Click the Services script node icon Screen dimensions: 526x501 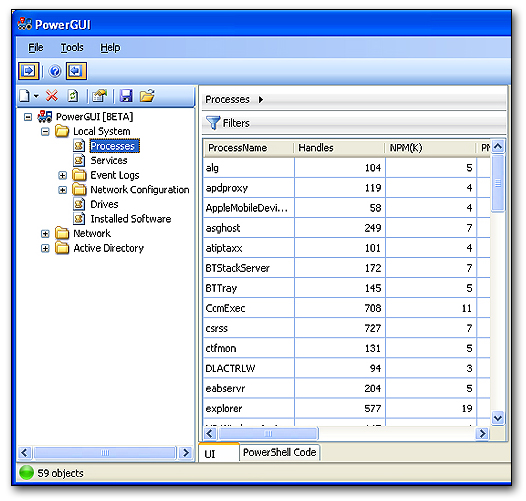point(79,160)
